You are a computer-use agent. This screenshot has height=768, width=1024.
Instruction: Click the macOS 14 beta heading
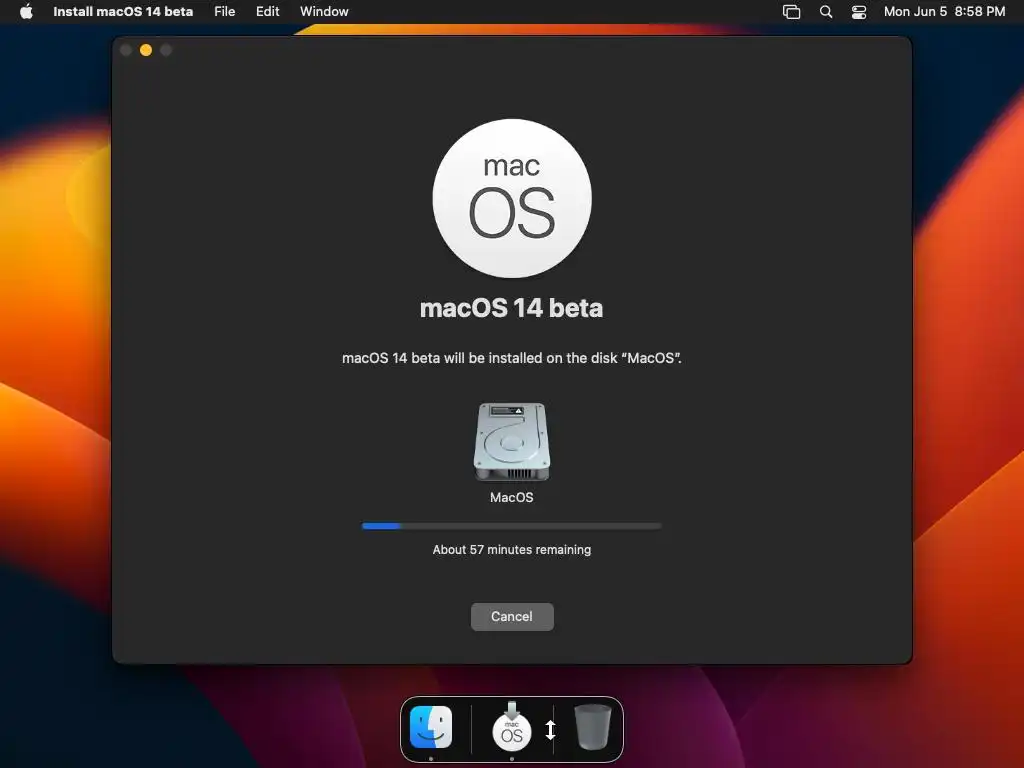(511, 308)
